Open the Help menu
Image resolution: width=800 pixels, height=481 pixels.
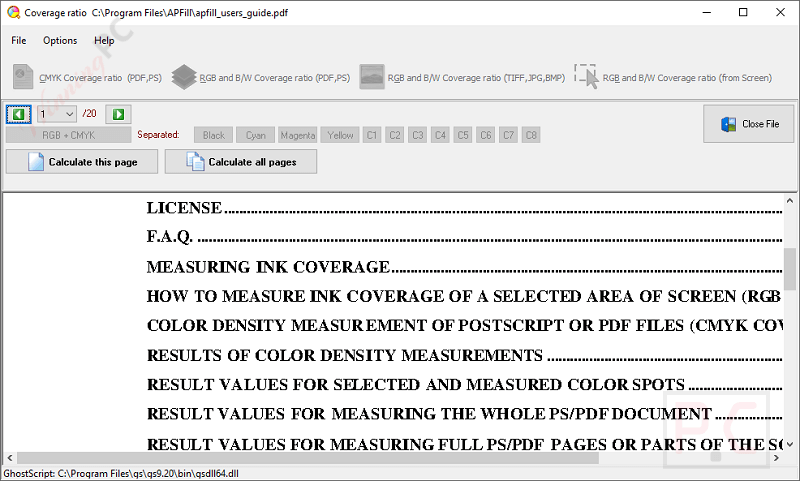(x=104, y=40)
